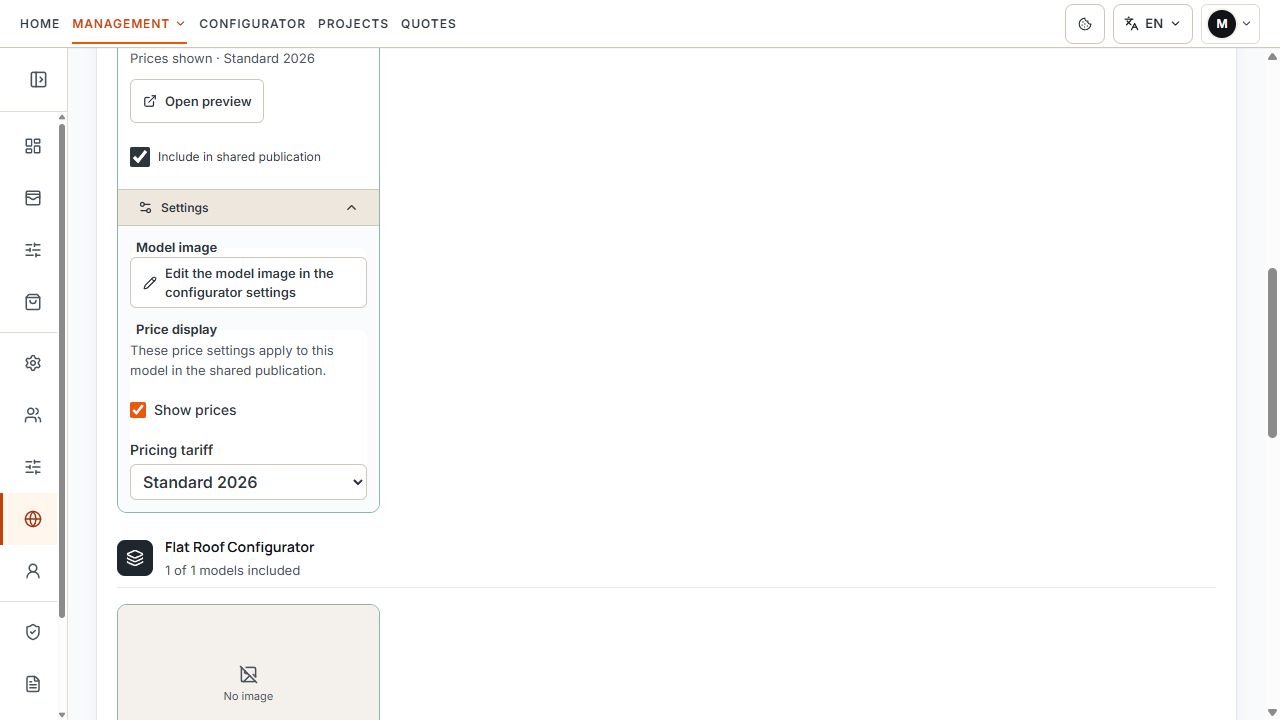This screenshot has width=1280, height=720.
Task: Select the globe publication icon in sidebar
Action: (33, 519)
